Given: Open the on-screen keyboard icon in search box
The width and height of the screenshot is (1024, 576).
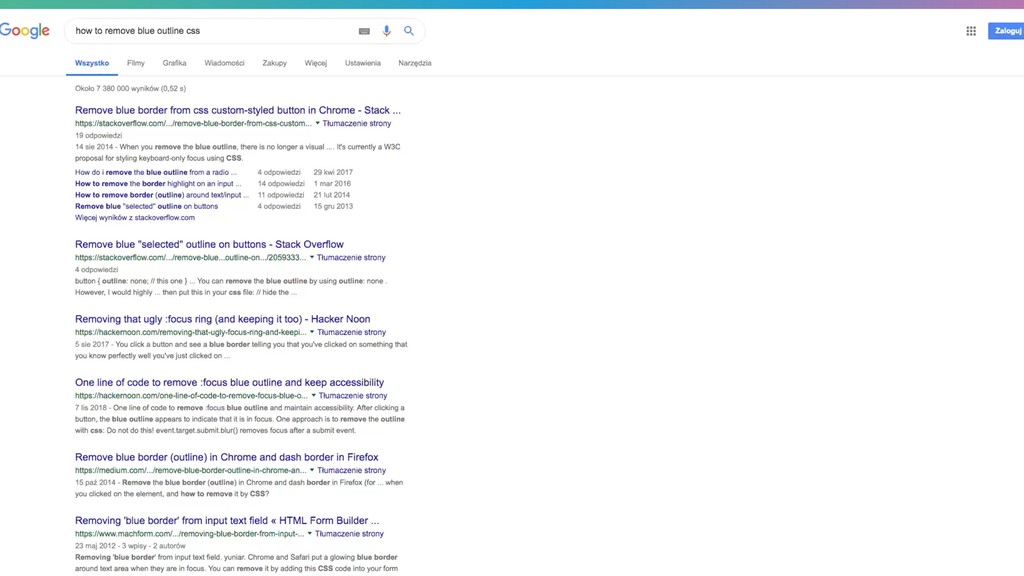Looking at the screenshot, I should tap(364, 31).
